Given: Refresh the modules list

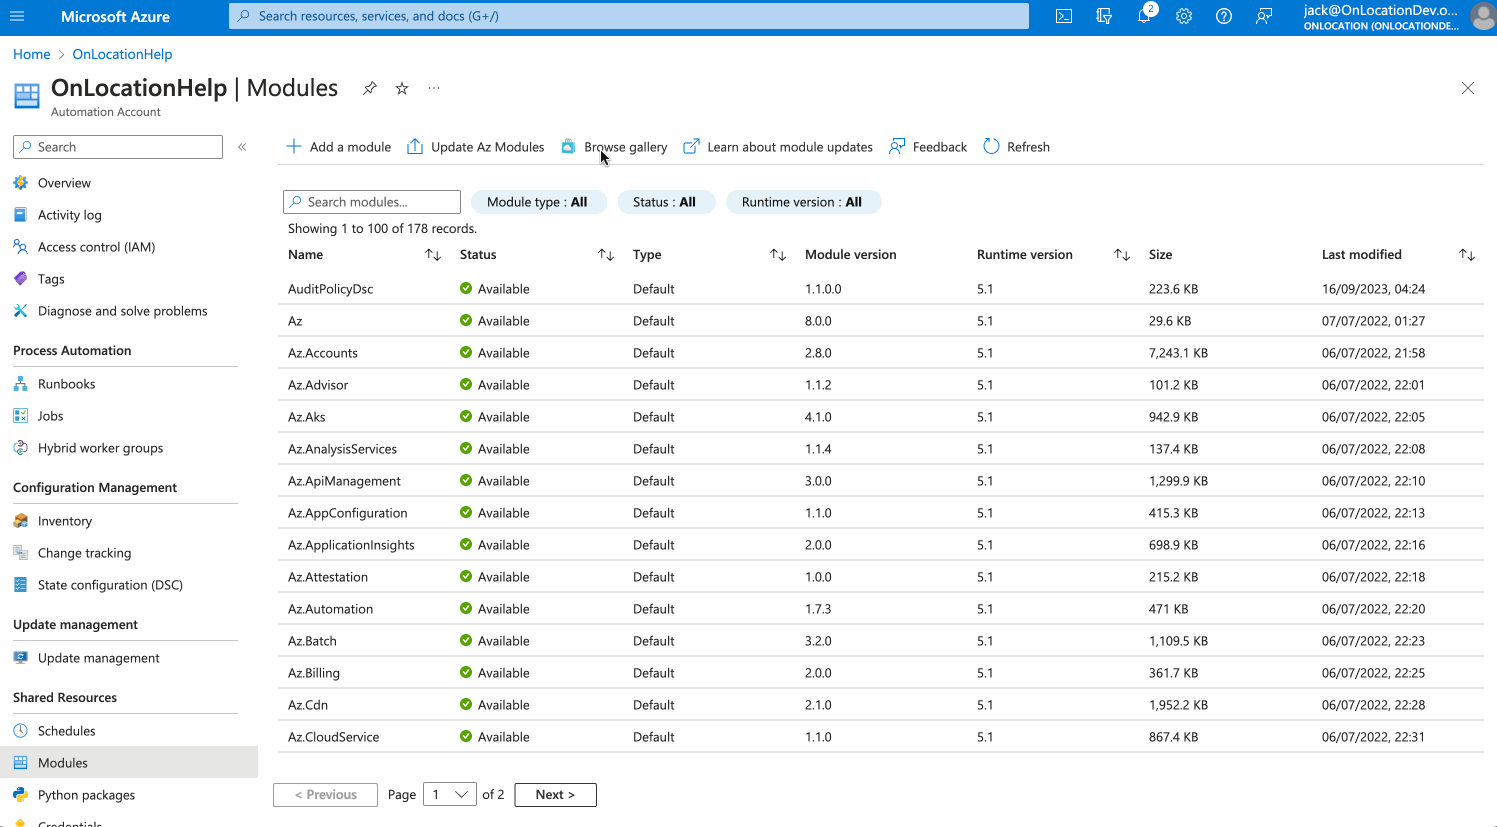Looking at the screenshot, I should click(x=1017, y=147).
